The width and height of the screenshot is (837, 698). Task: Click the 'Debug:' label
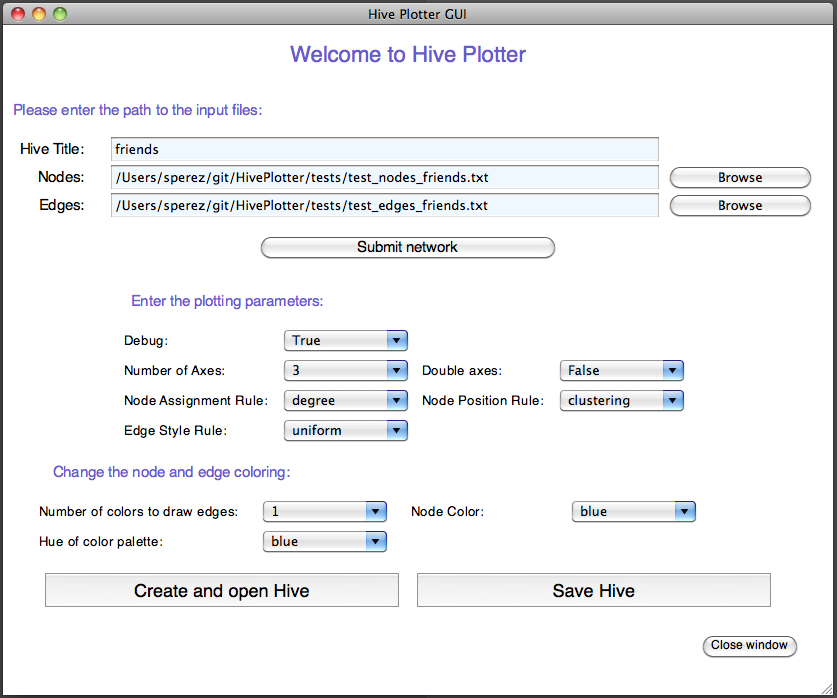tap(146, 340)
